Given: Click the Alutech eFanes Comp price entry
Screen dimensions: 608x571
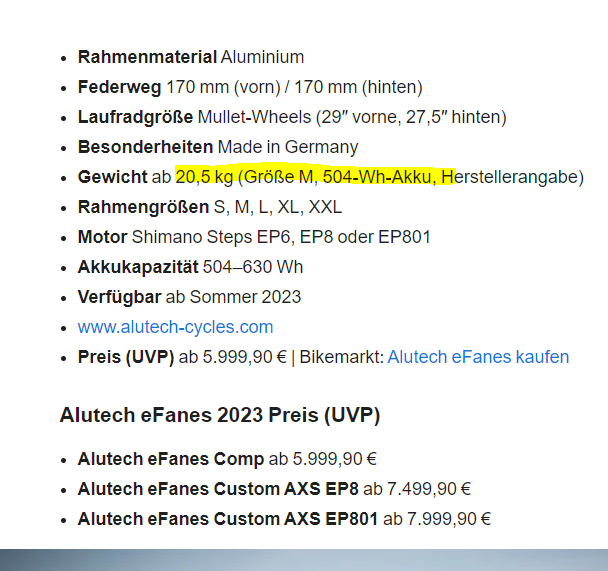Looking at the screenshot, I should pyautogui.click(x=227, y=459).
